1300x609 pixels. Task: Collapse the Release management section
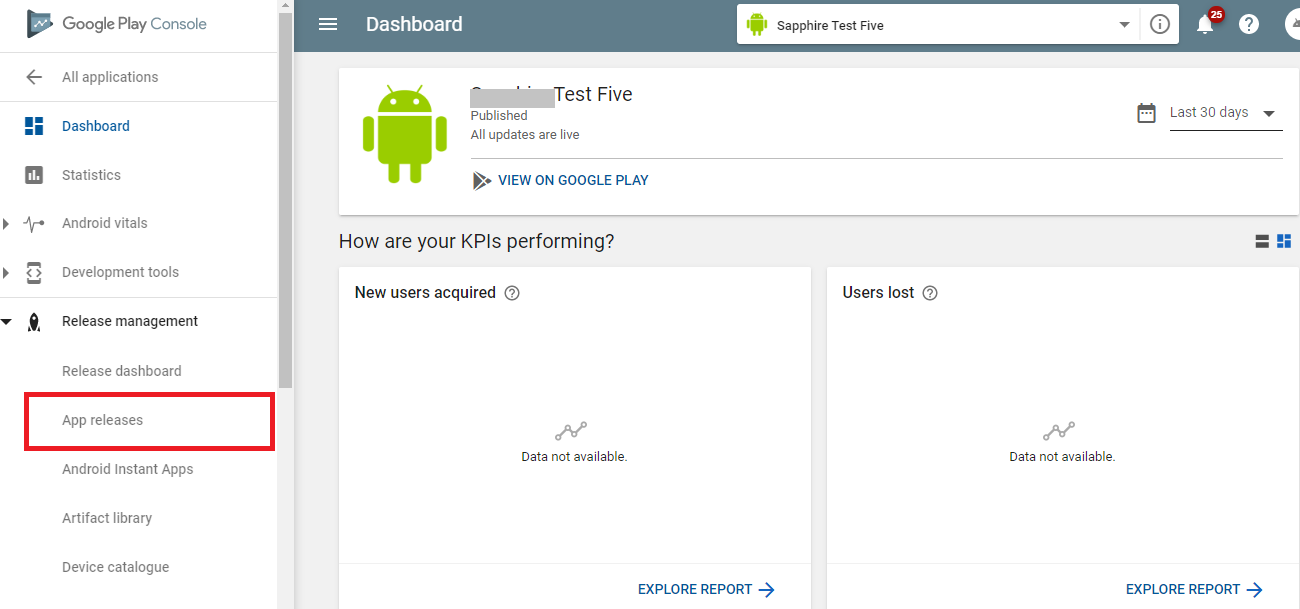click(6, 322)
